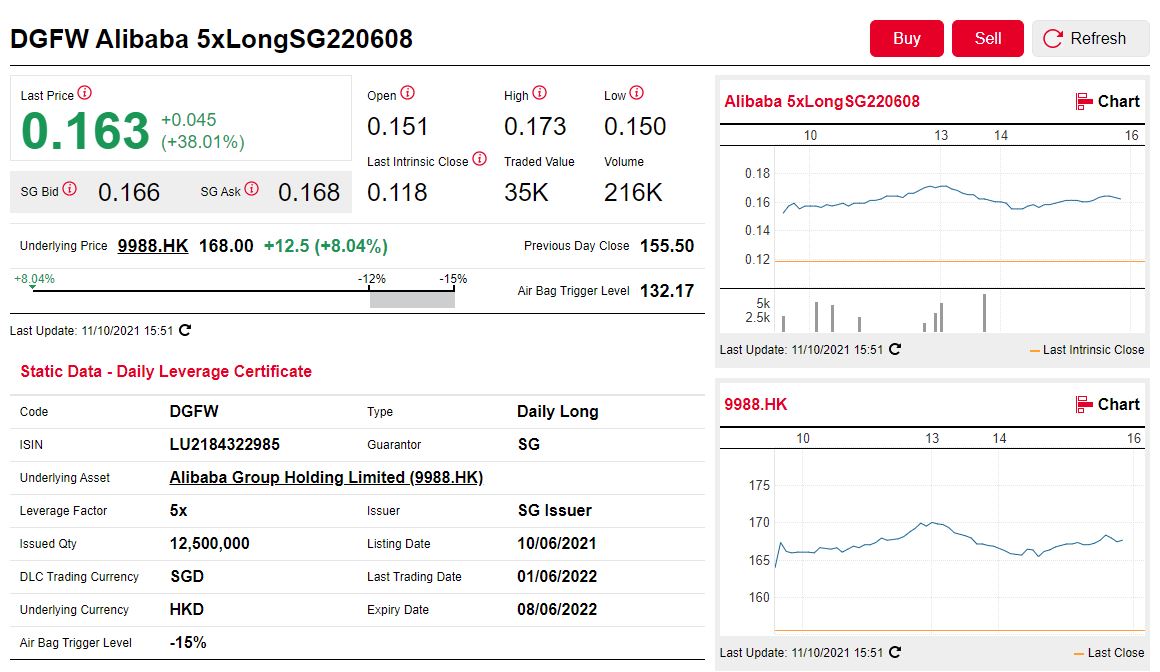Screen dimensions: 1160x672
Task: Click Leverage Factor value 5x
Action: tap(178, 511)
